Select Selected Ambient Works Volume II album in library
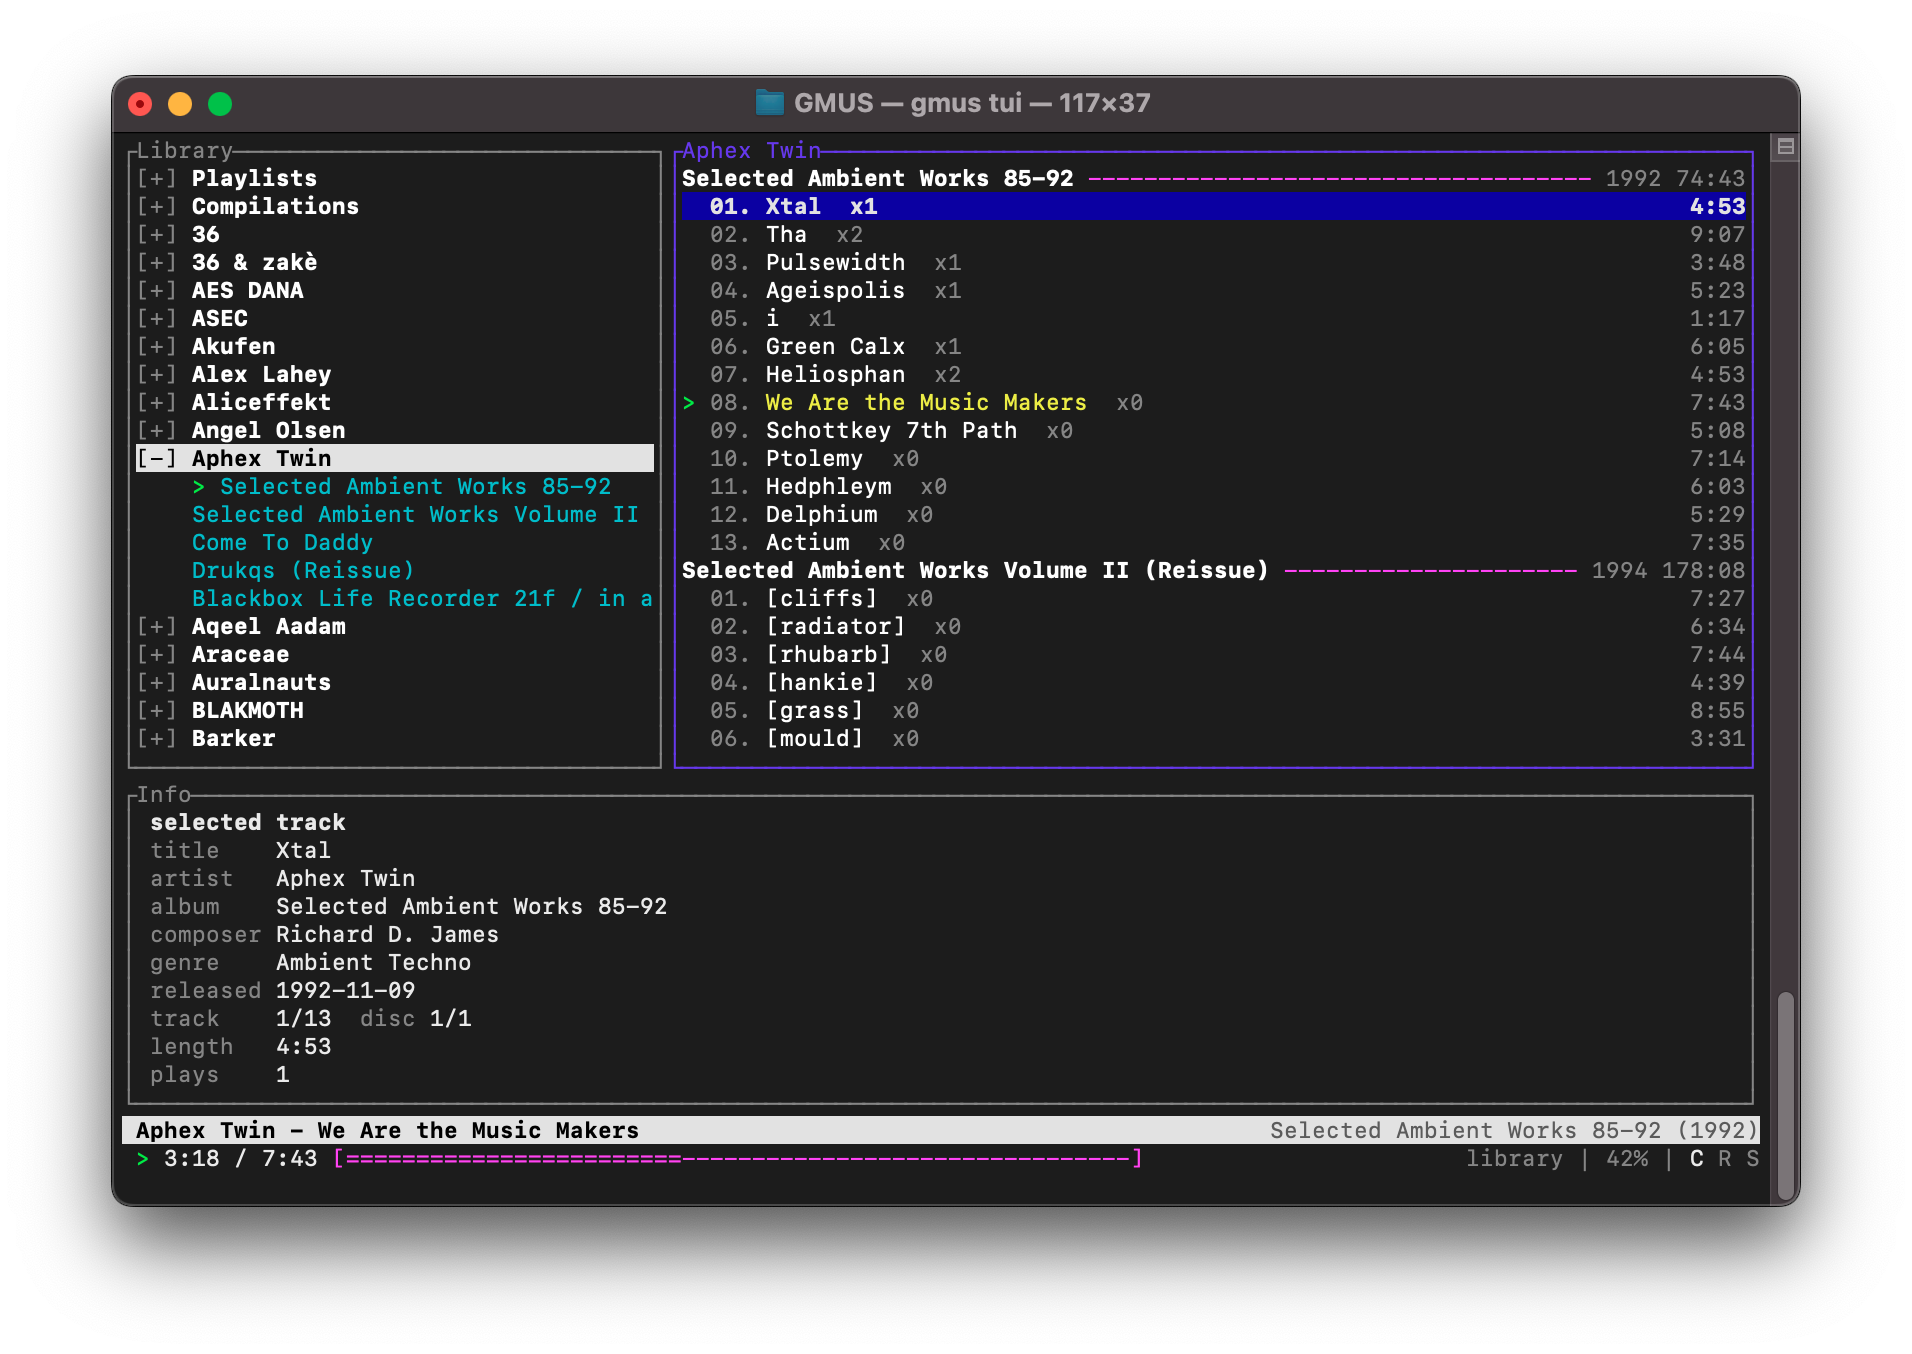This screenshot has width=1912, height=1354. pos(415,515)
